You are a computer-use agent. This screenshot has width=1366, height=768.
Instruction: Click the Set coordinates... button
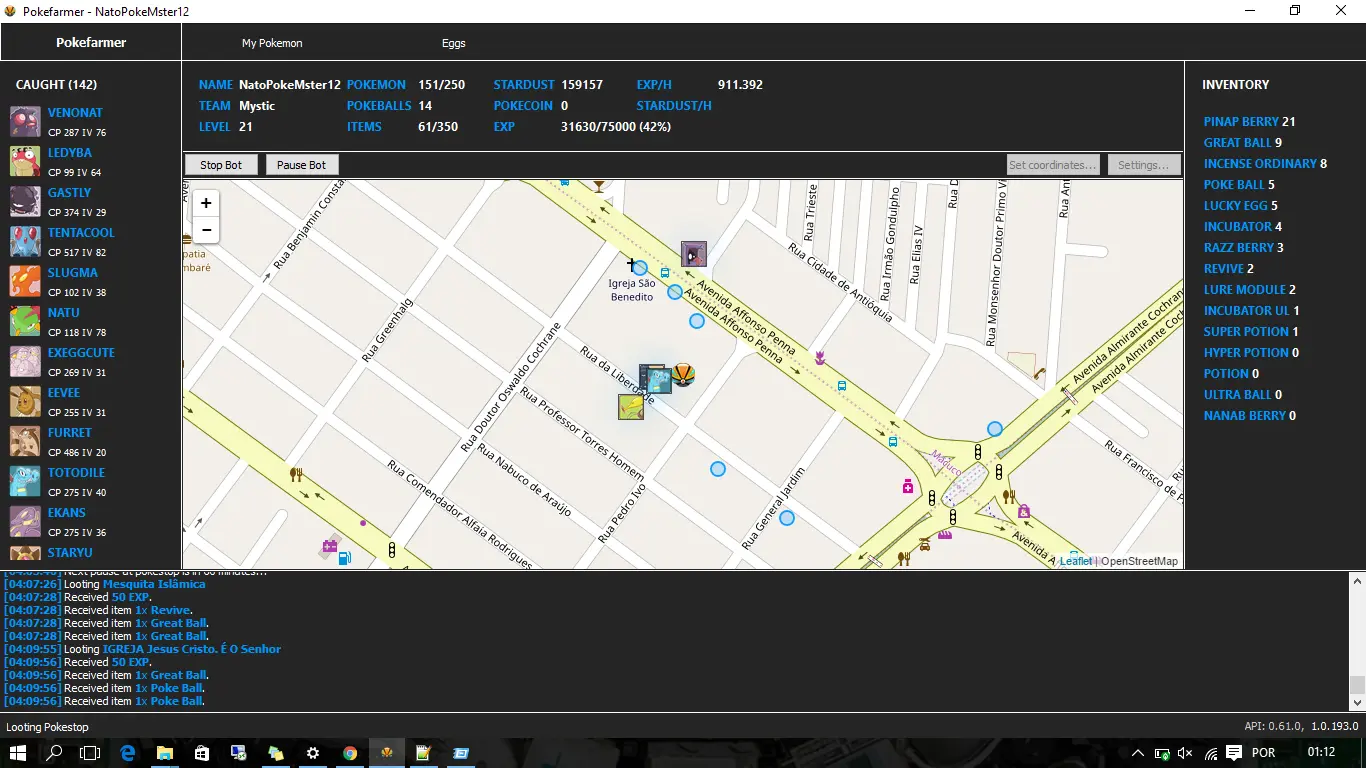point(1053,165)
